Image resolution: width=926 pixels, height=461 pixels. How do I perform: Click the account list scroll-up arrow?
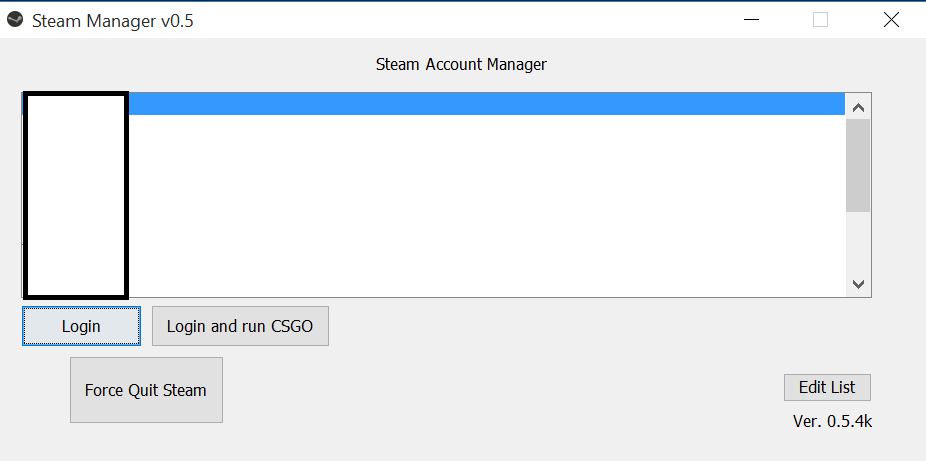point(858,106)
